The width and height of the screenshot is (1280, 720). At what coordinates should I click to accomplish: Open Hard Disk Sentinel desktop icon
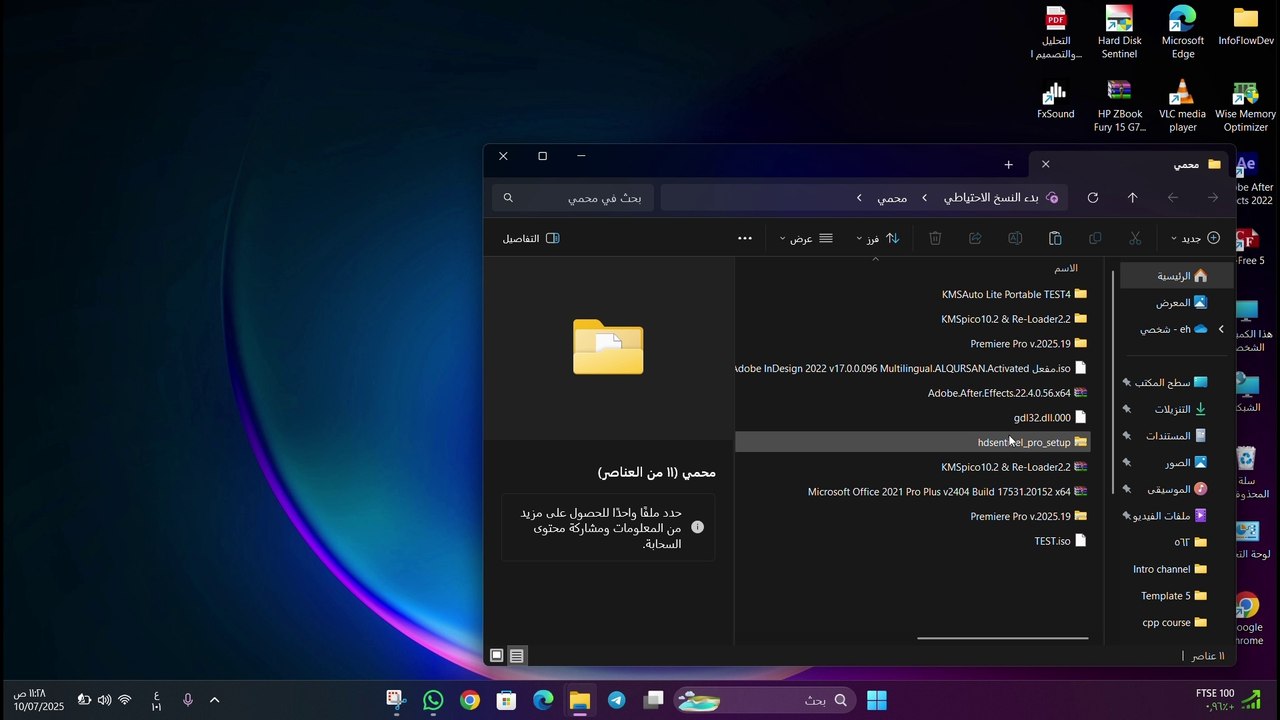(1119, 33)
